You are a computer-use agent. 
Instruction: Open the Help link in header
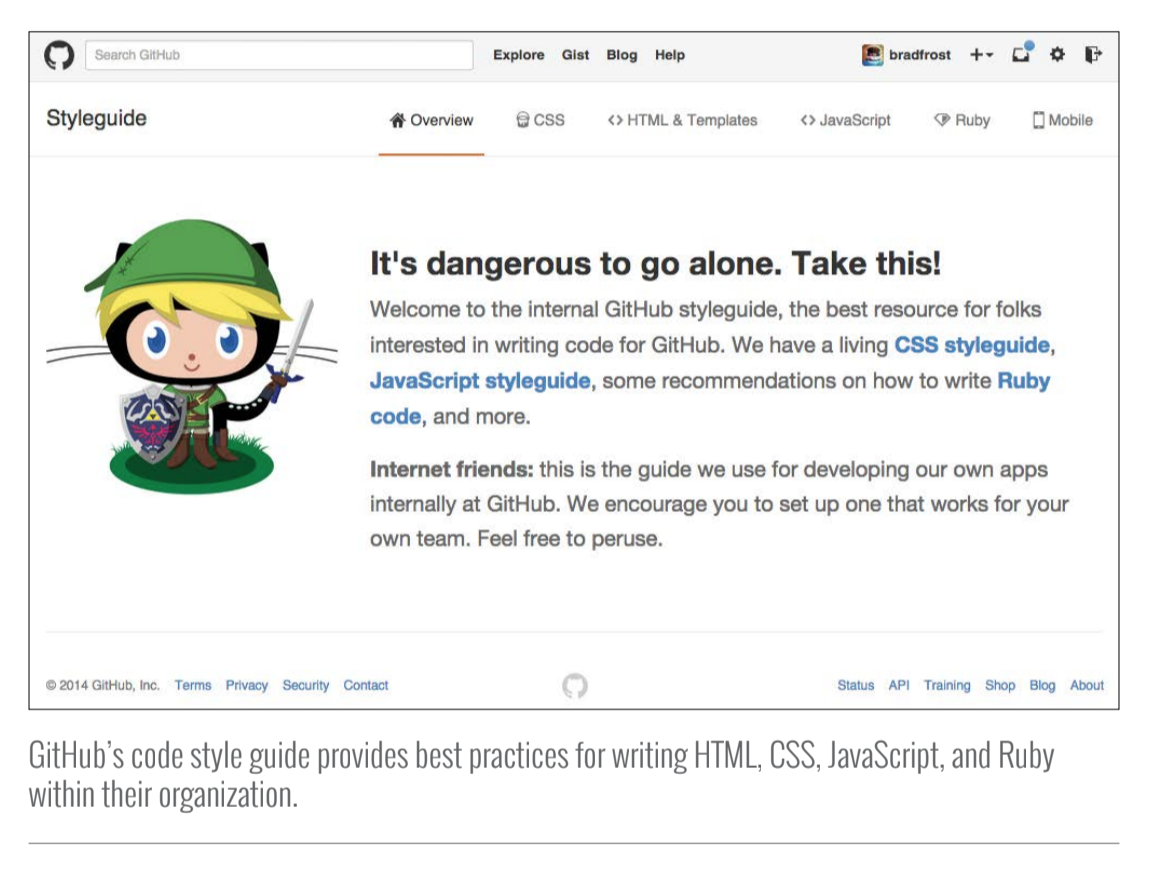(x=669, y=55)
